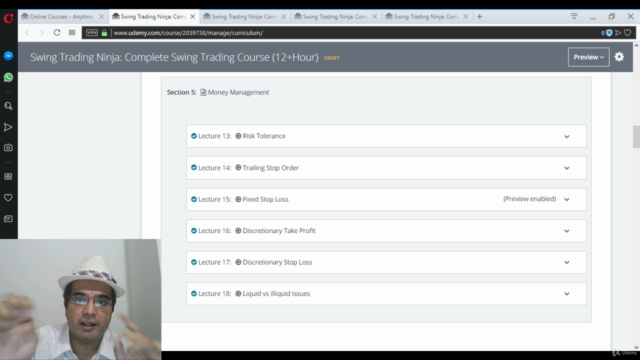
Task: Click the DRAFT status label
Action: tap(332, 58)
